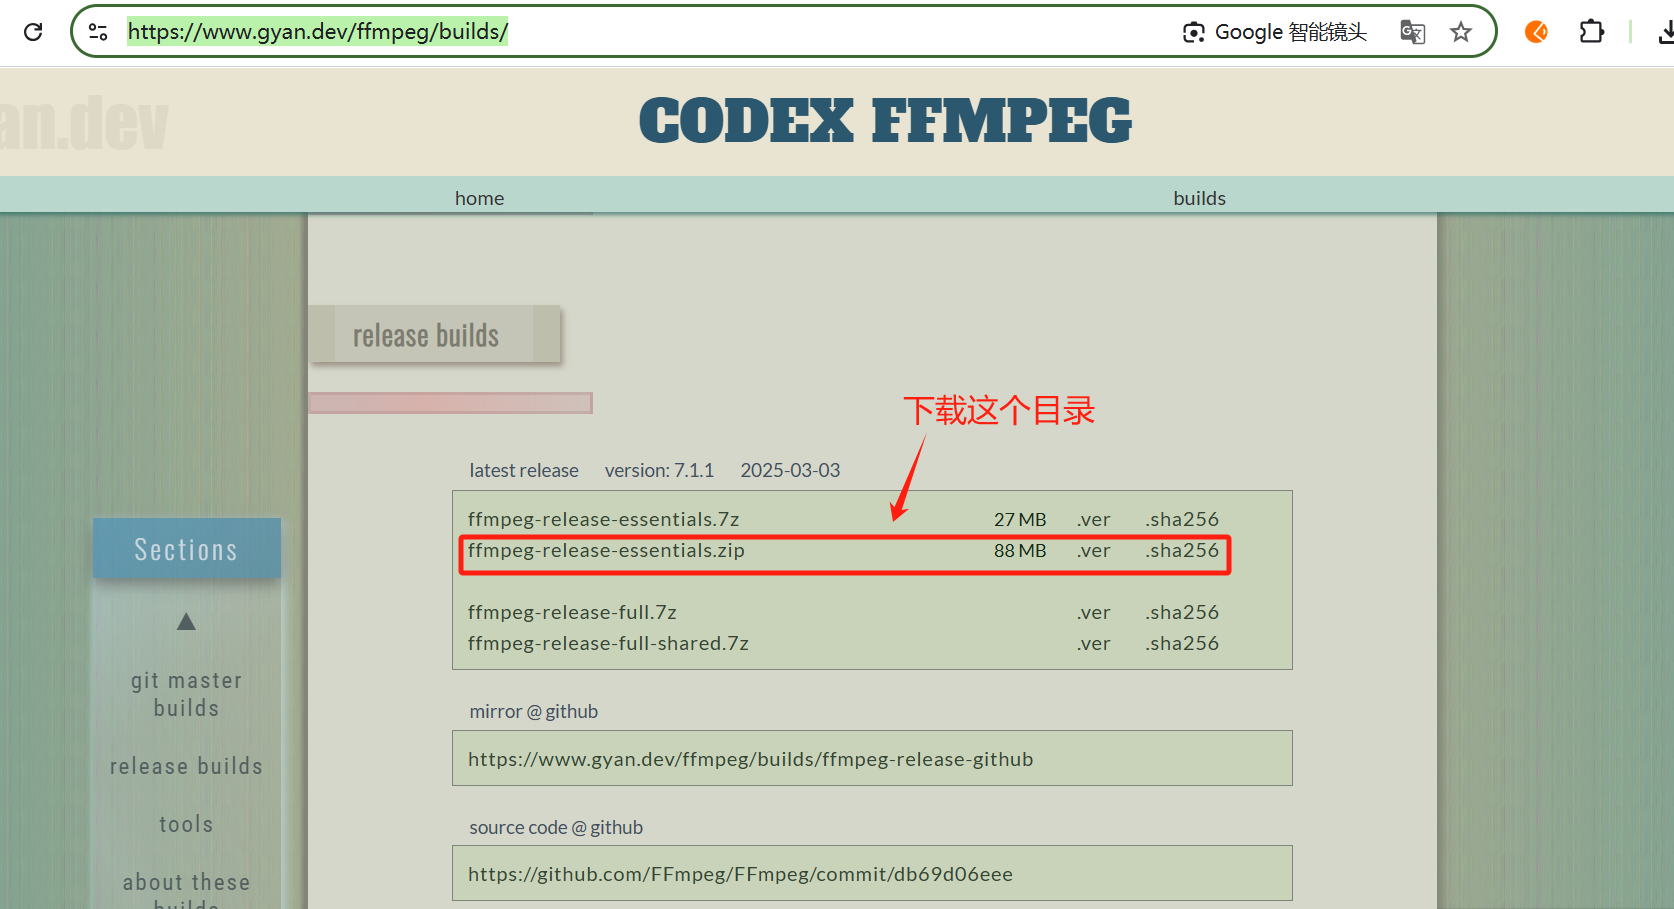1674x909 pixels.
Task: Open the FFmpeg GitHub commit db69d06eee link
Action: (x=740, y=874)
